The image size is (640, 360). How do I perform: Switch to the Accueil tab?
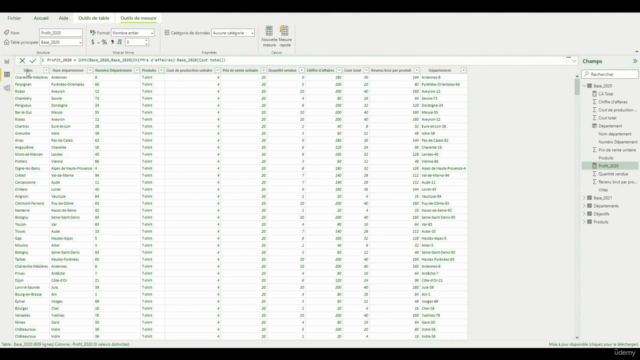pyautogui.click(x=41, y=18)
